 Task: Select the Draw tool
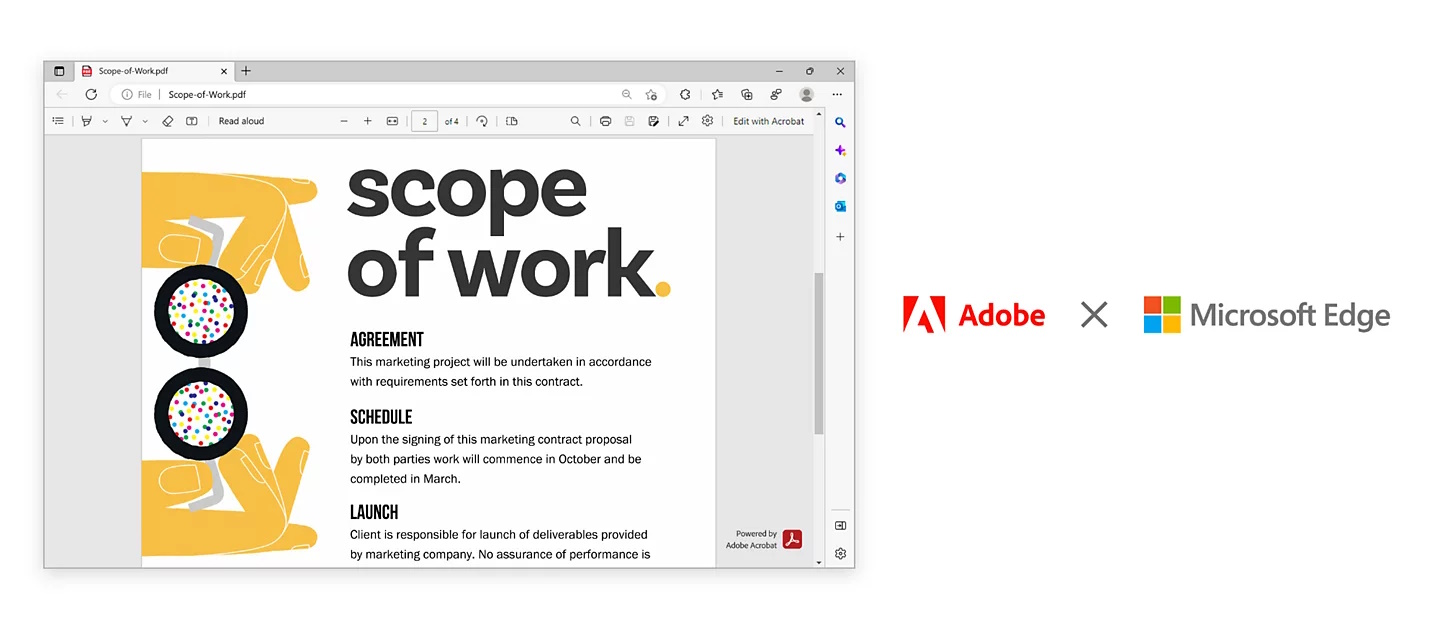coord(125,121)
